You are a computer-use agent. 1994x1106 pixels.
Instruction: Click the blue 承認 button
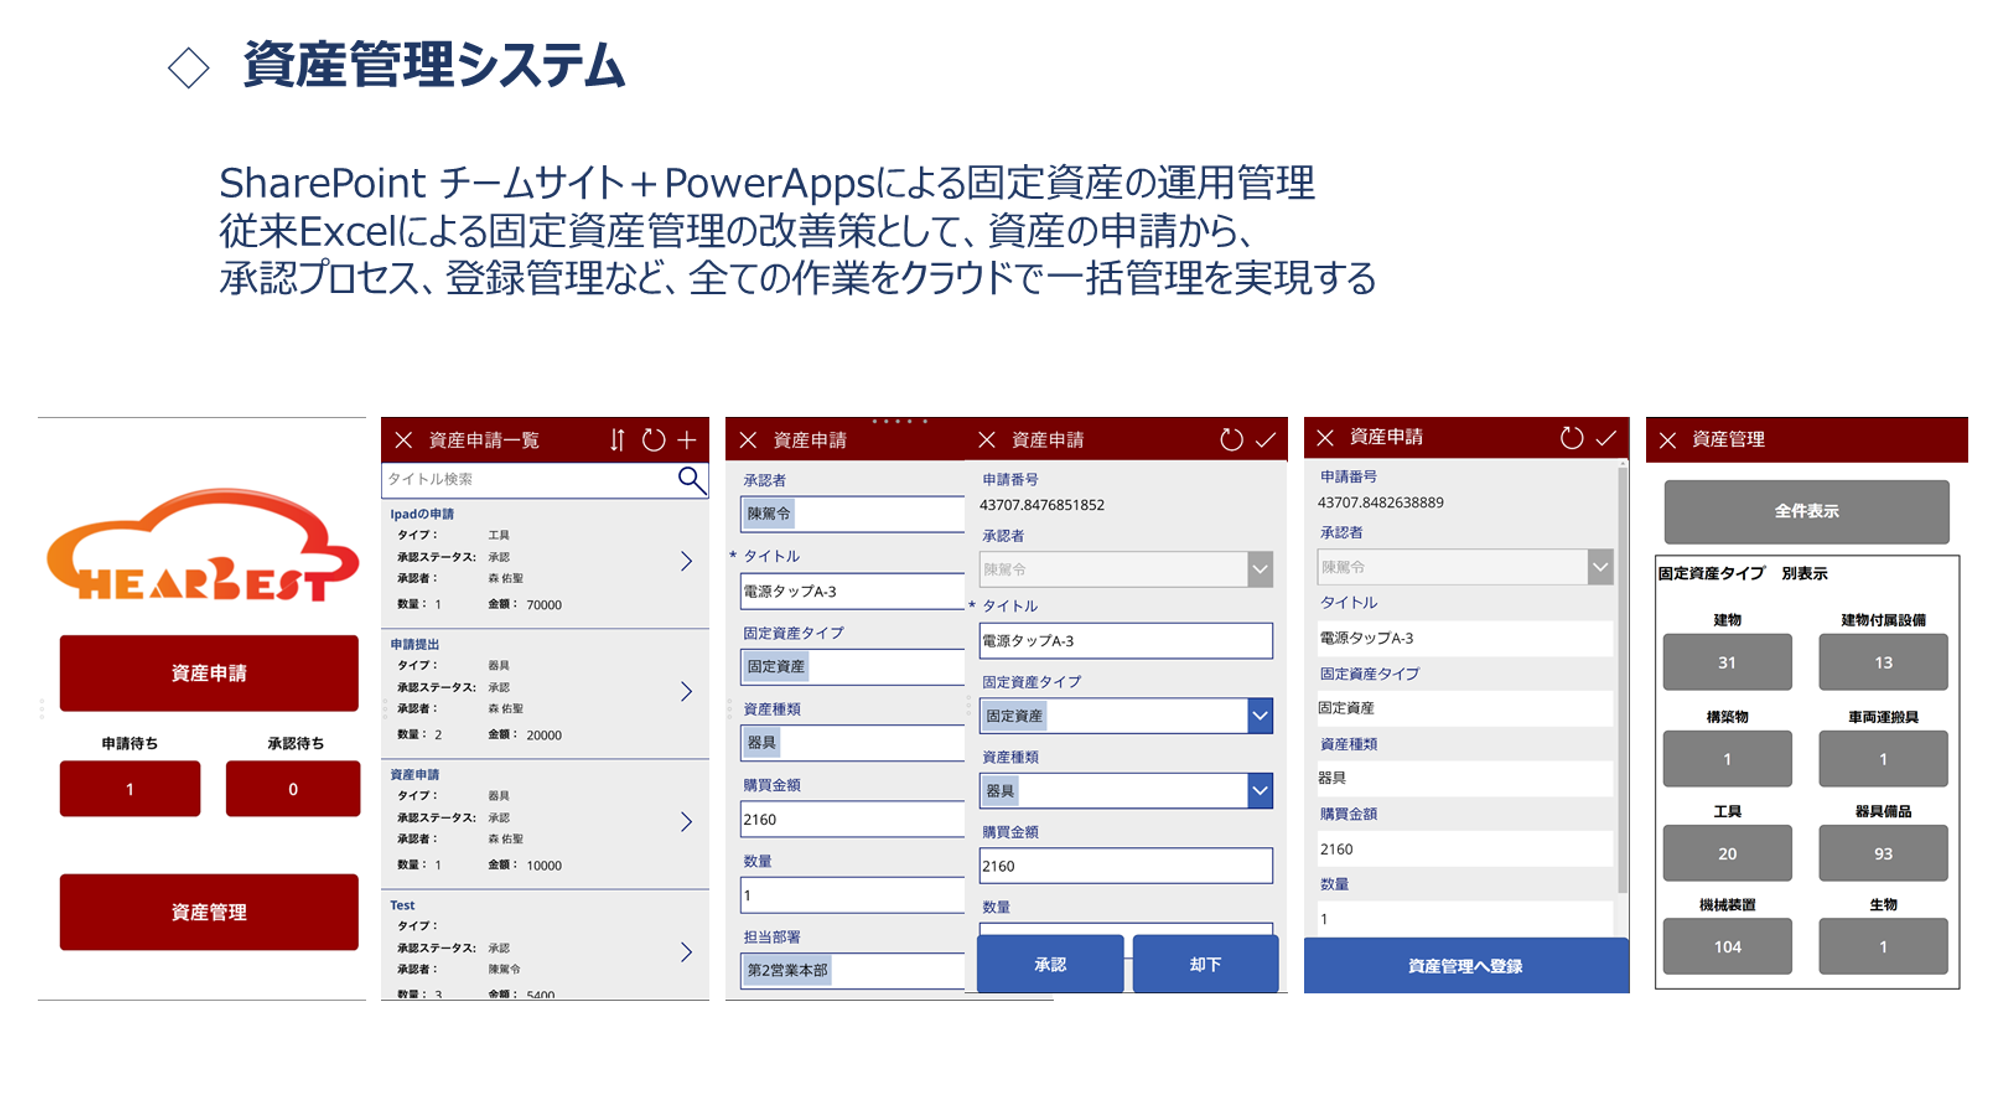[x=1050, y=964]
